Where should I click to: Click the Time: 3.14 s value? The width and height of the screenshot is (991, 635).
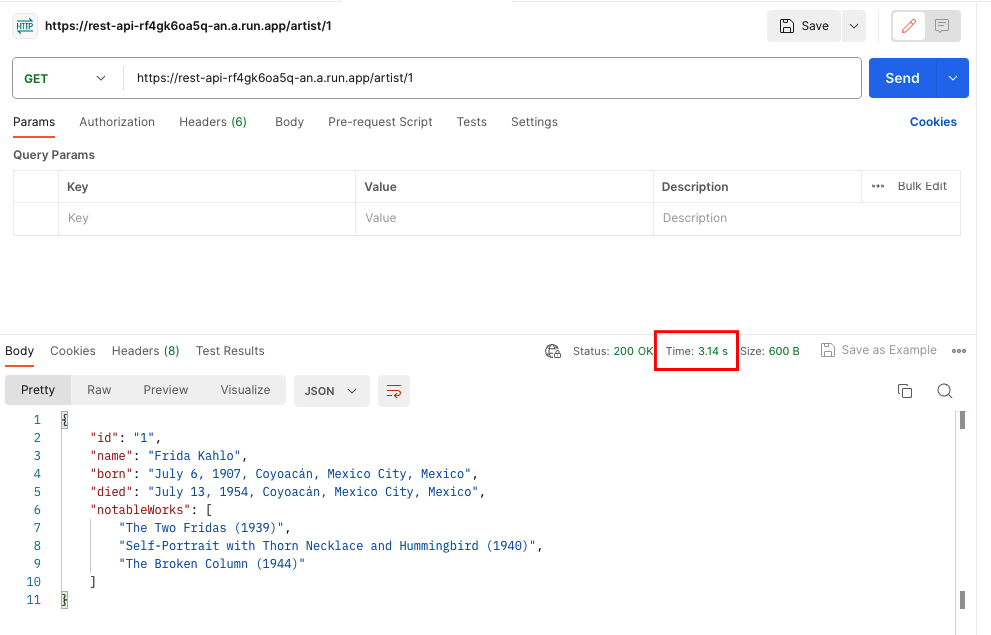pos(696,351)
